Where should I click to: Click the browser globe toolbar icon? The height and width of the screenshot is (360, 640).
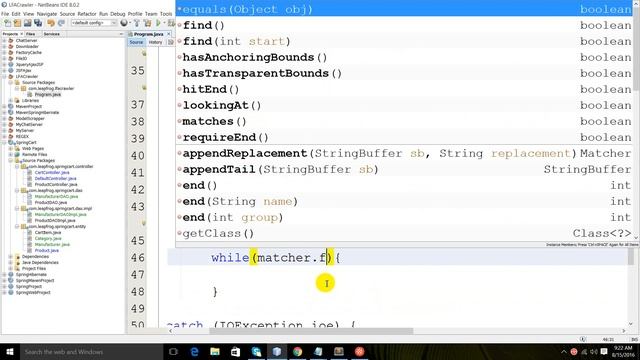coord(124,23)
